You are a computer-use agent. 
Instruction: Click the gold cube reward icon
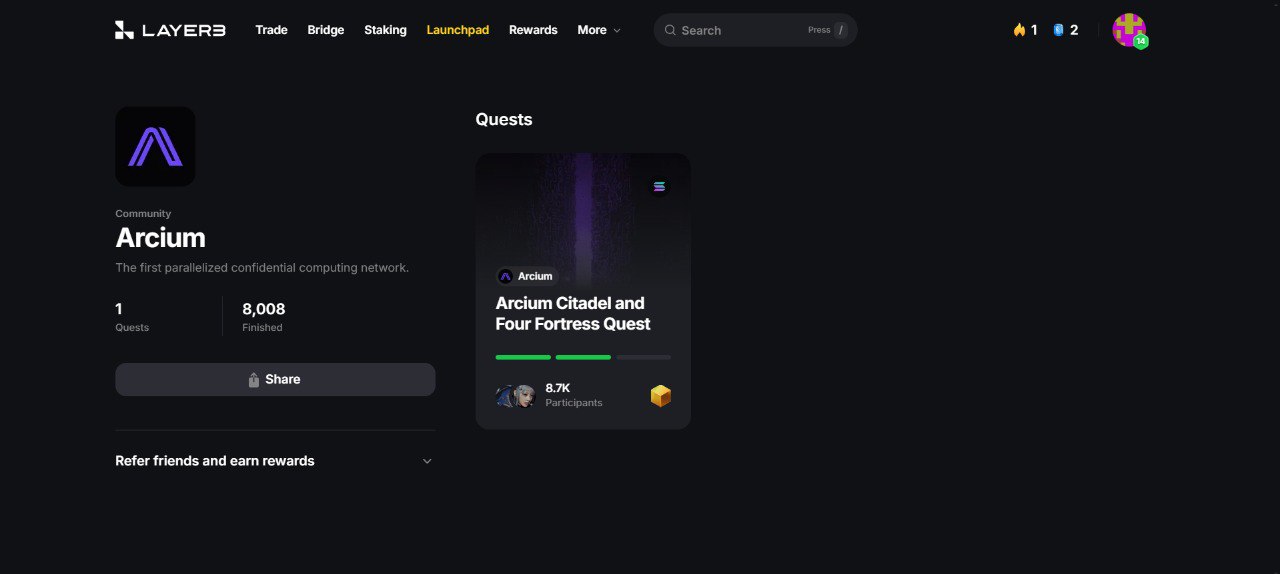point(660,396)
